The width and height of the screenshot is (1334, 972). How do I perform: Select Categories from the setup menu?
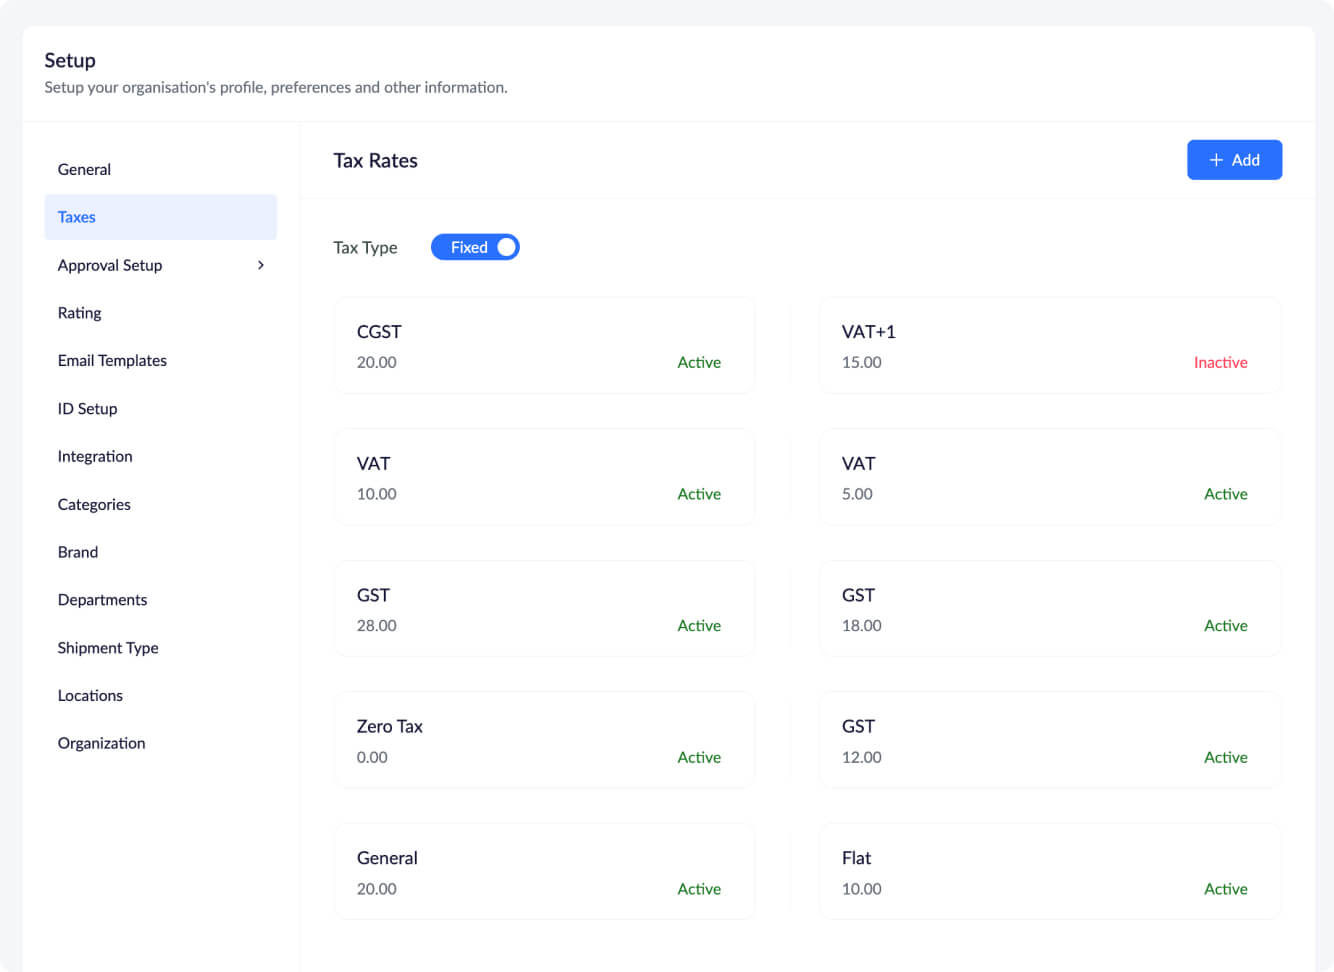pos(94,504)
